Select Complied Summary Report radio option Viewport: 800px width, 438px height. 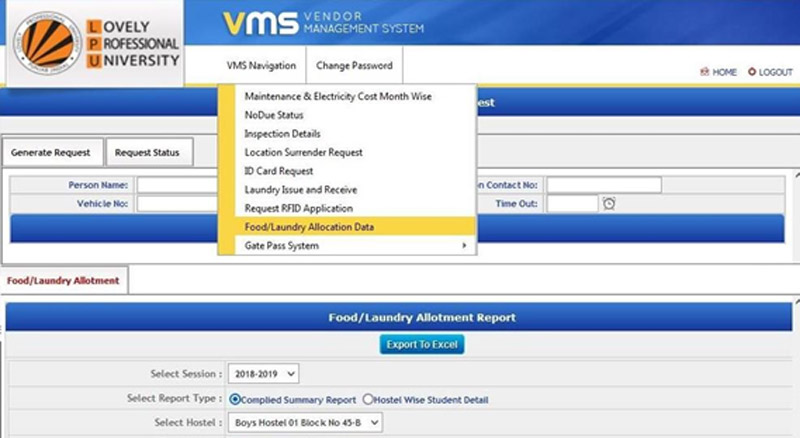(235, 399)
